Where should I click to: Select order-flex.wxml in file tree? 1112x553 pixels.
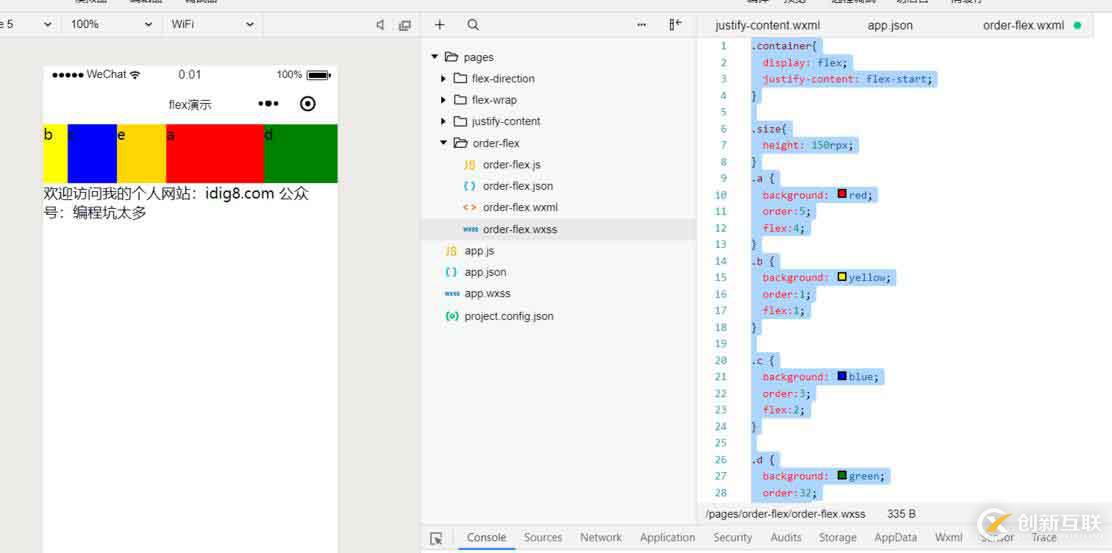pos(558,208)
